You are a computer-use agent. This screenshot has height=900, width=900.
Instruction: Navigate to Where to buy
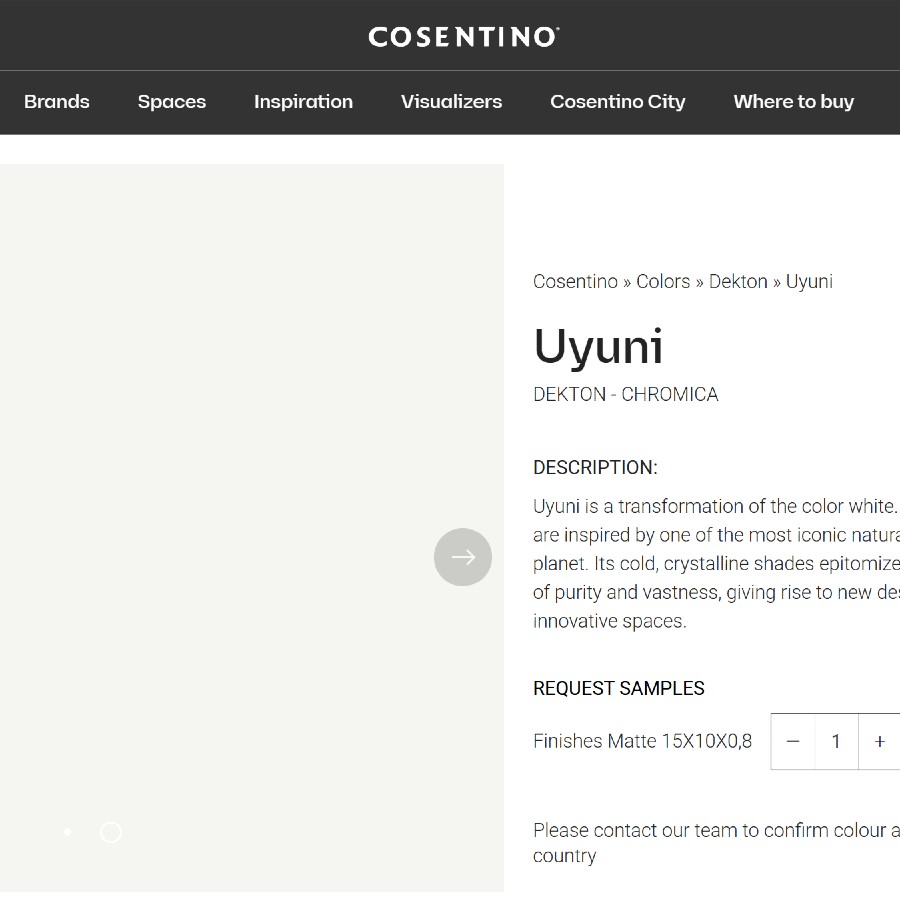click(793, 102)
